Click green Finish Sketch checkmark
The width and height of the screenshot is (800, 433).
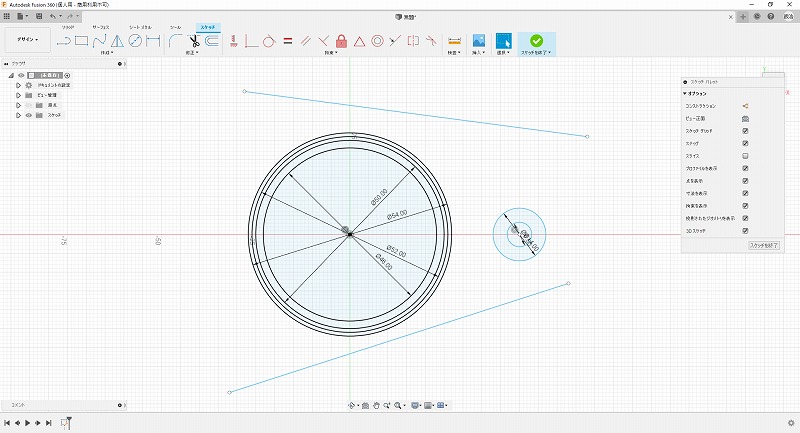537,41
